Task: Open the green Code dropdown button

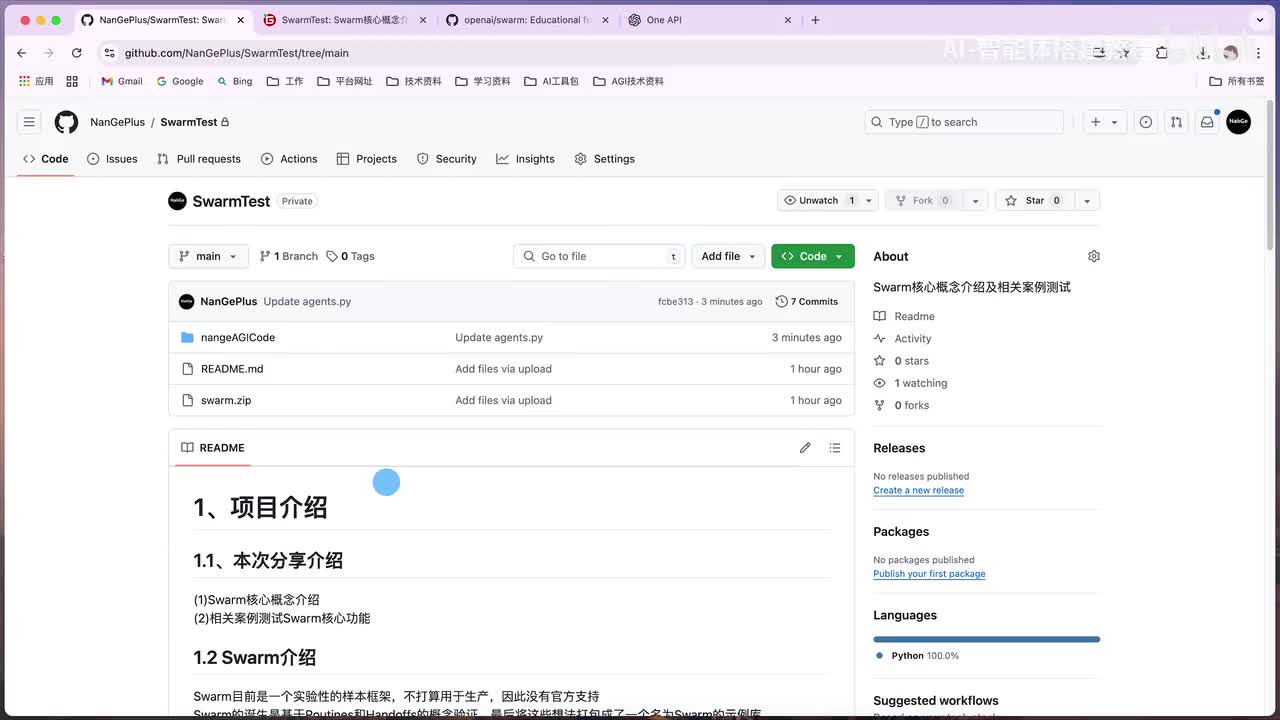Action: click(x=812, y=257)
